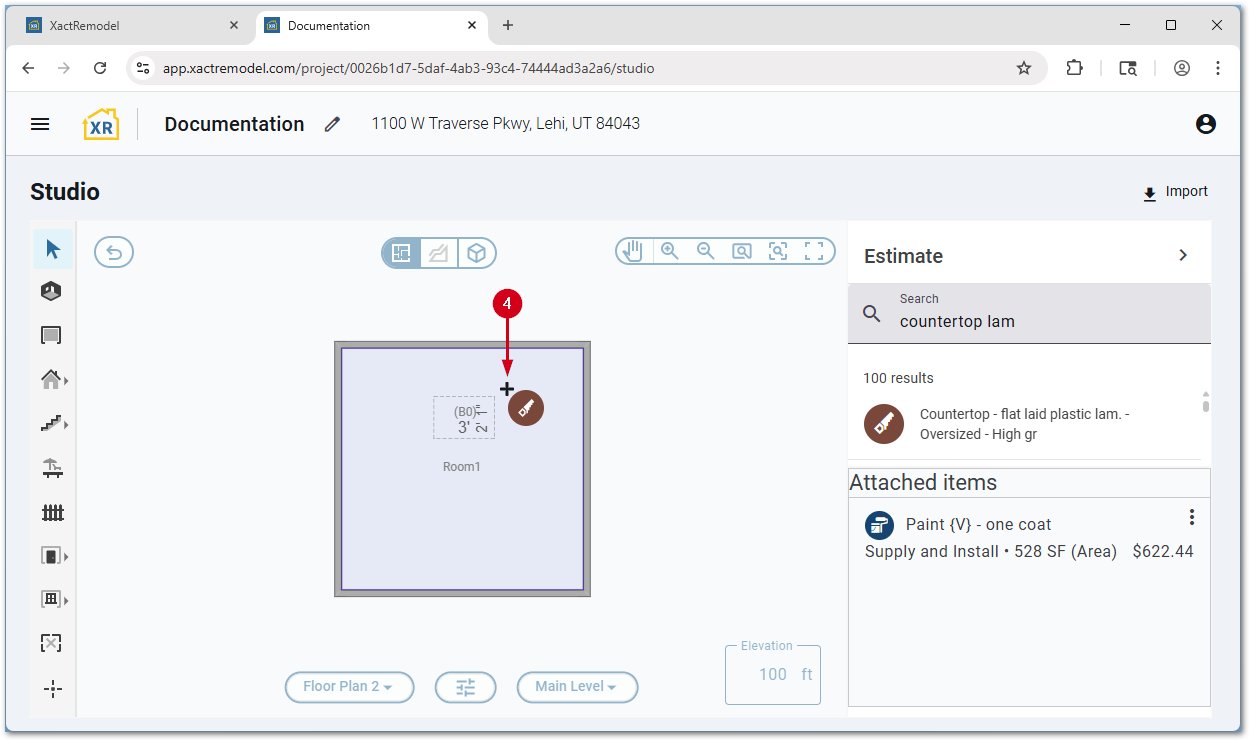
Task: Click the Elevation input field
Action: 772,674
